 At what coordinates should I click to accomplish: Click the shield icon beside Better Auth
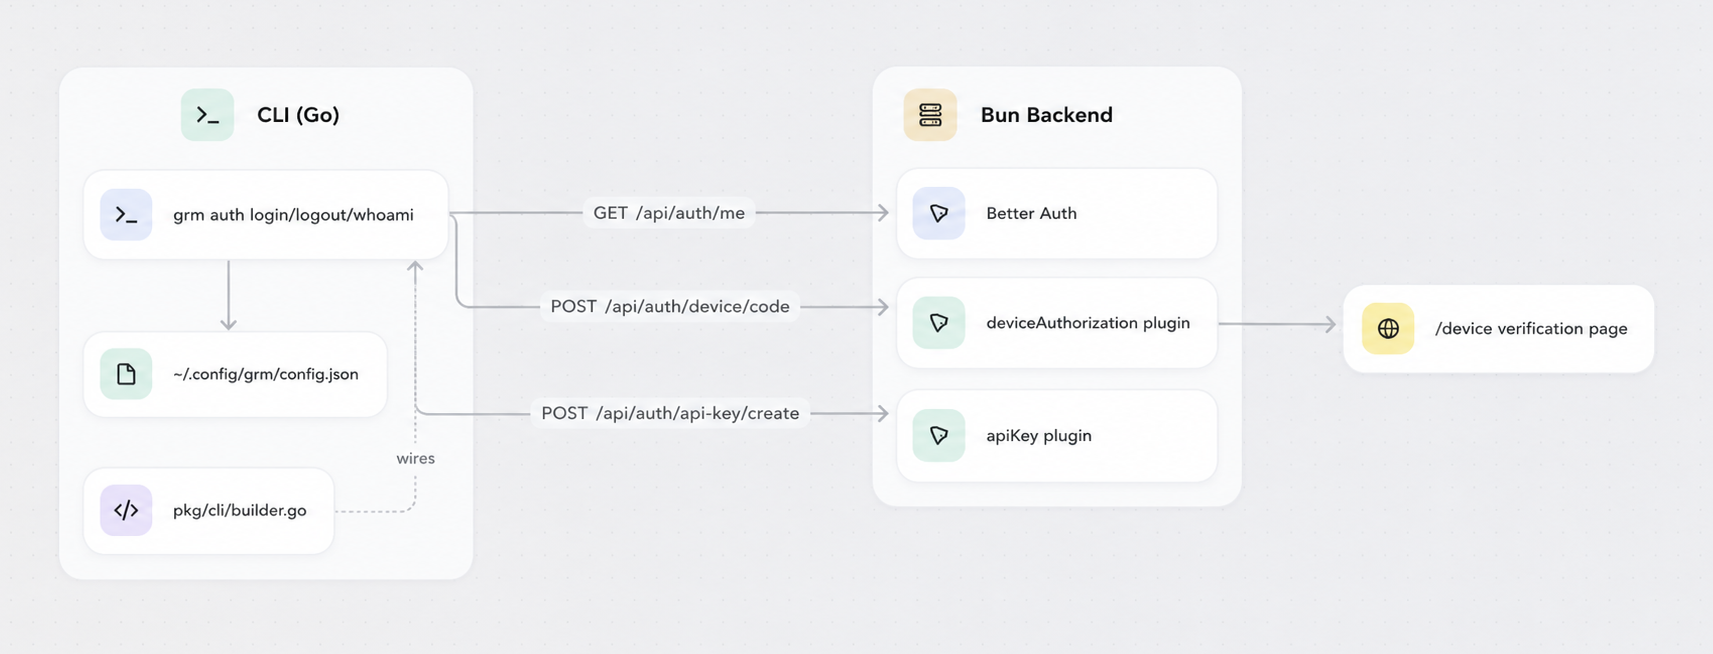point(939,213)
